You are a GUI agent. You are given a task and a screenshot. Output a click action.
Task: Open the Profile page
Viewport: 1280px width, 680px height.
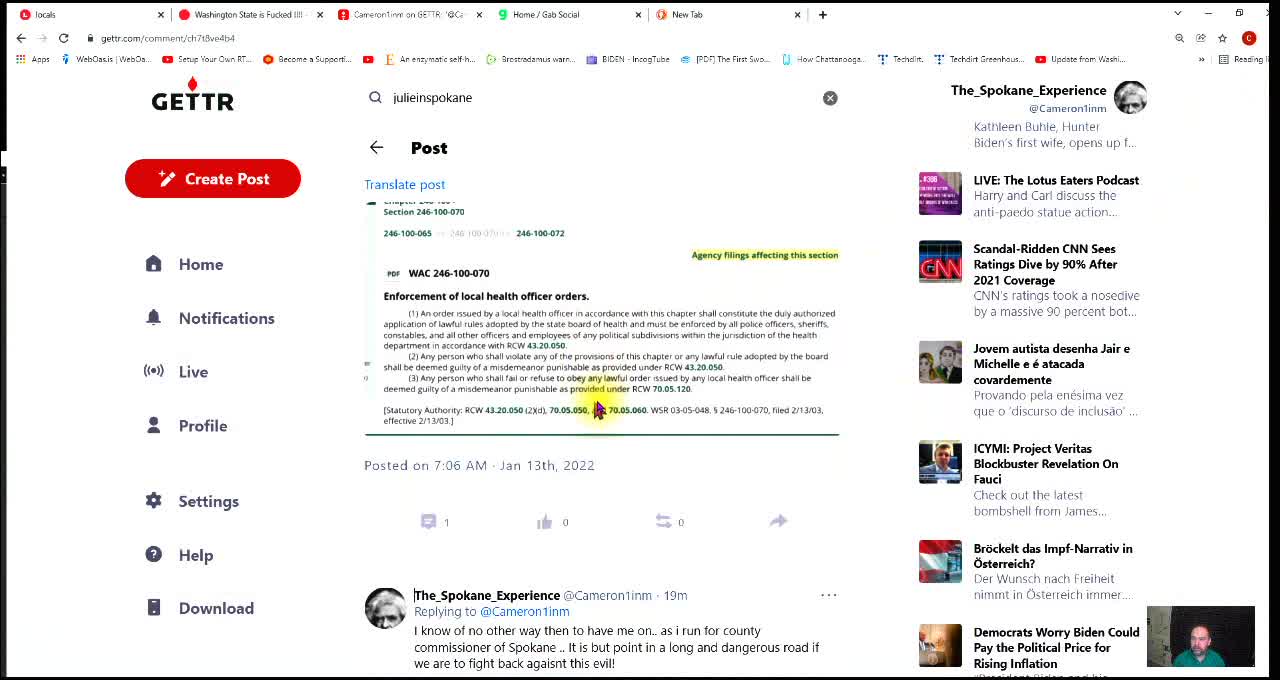pyautogui.click(x=203, y=426)
